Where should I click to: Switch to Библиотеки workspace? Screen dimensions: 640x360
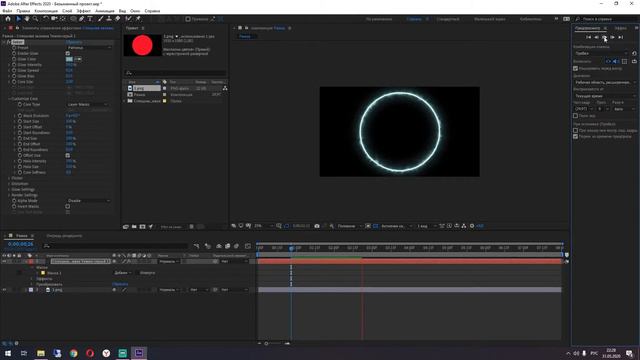(531, 19)
